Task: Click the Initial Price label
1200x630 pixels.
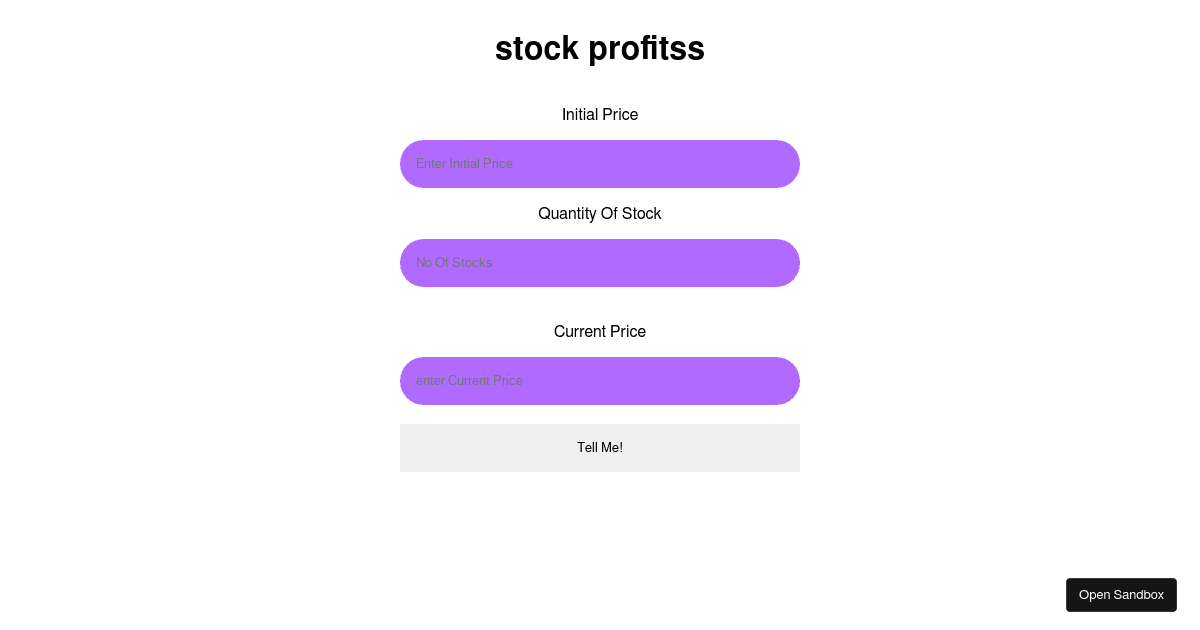Action: pyautogui.click(x=600, y=114)
